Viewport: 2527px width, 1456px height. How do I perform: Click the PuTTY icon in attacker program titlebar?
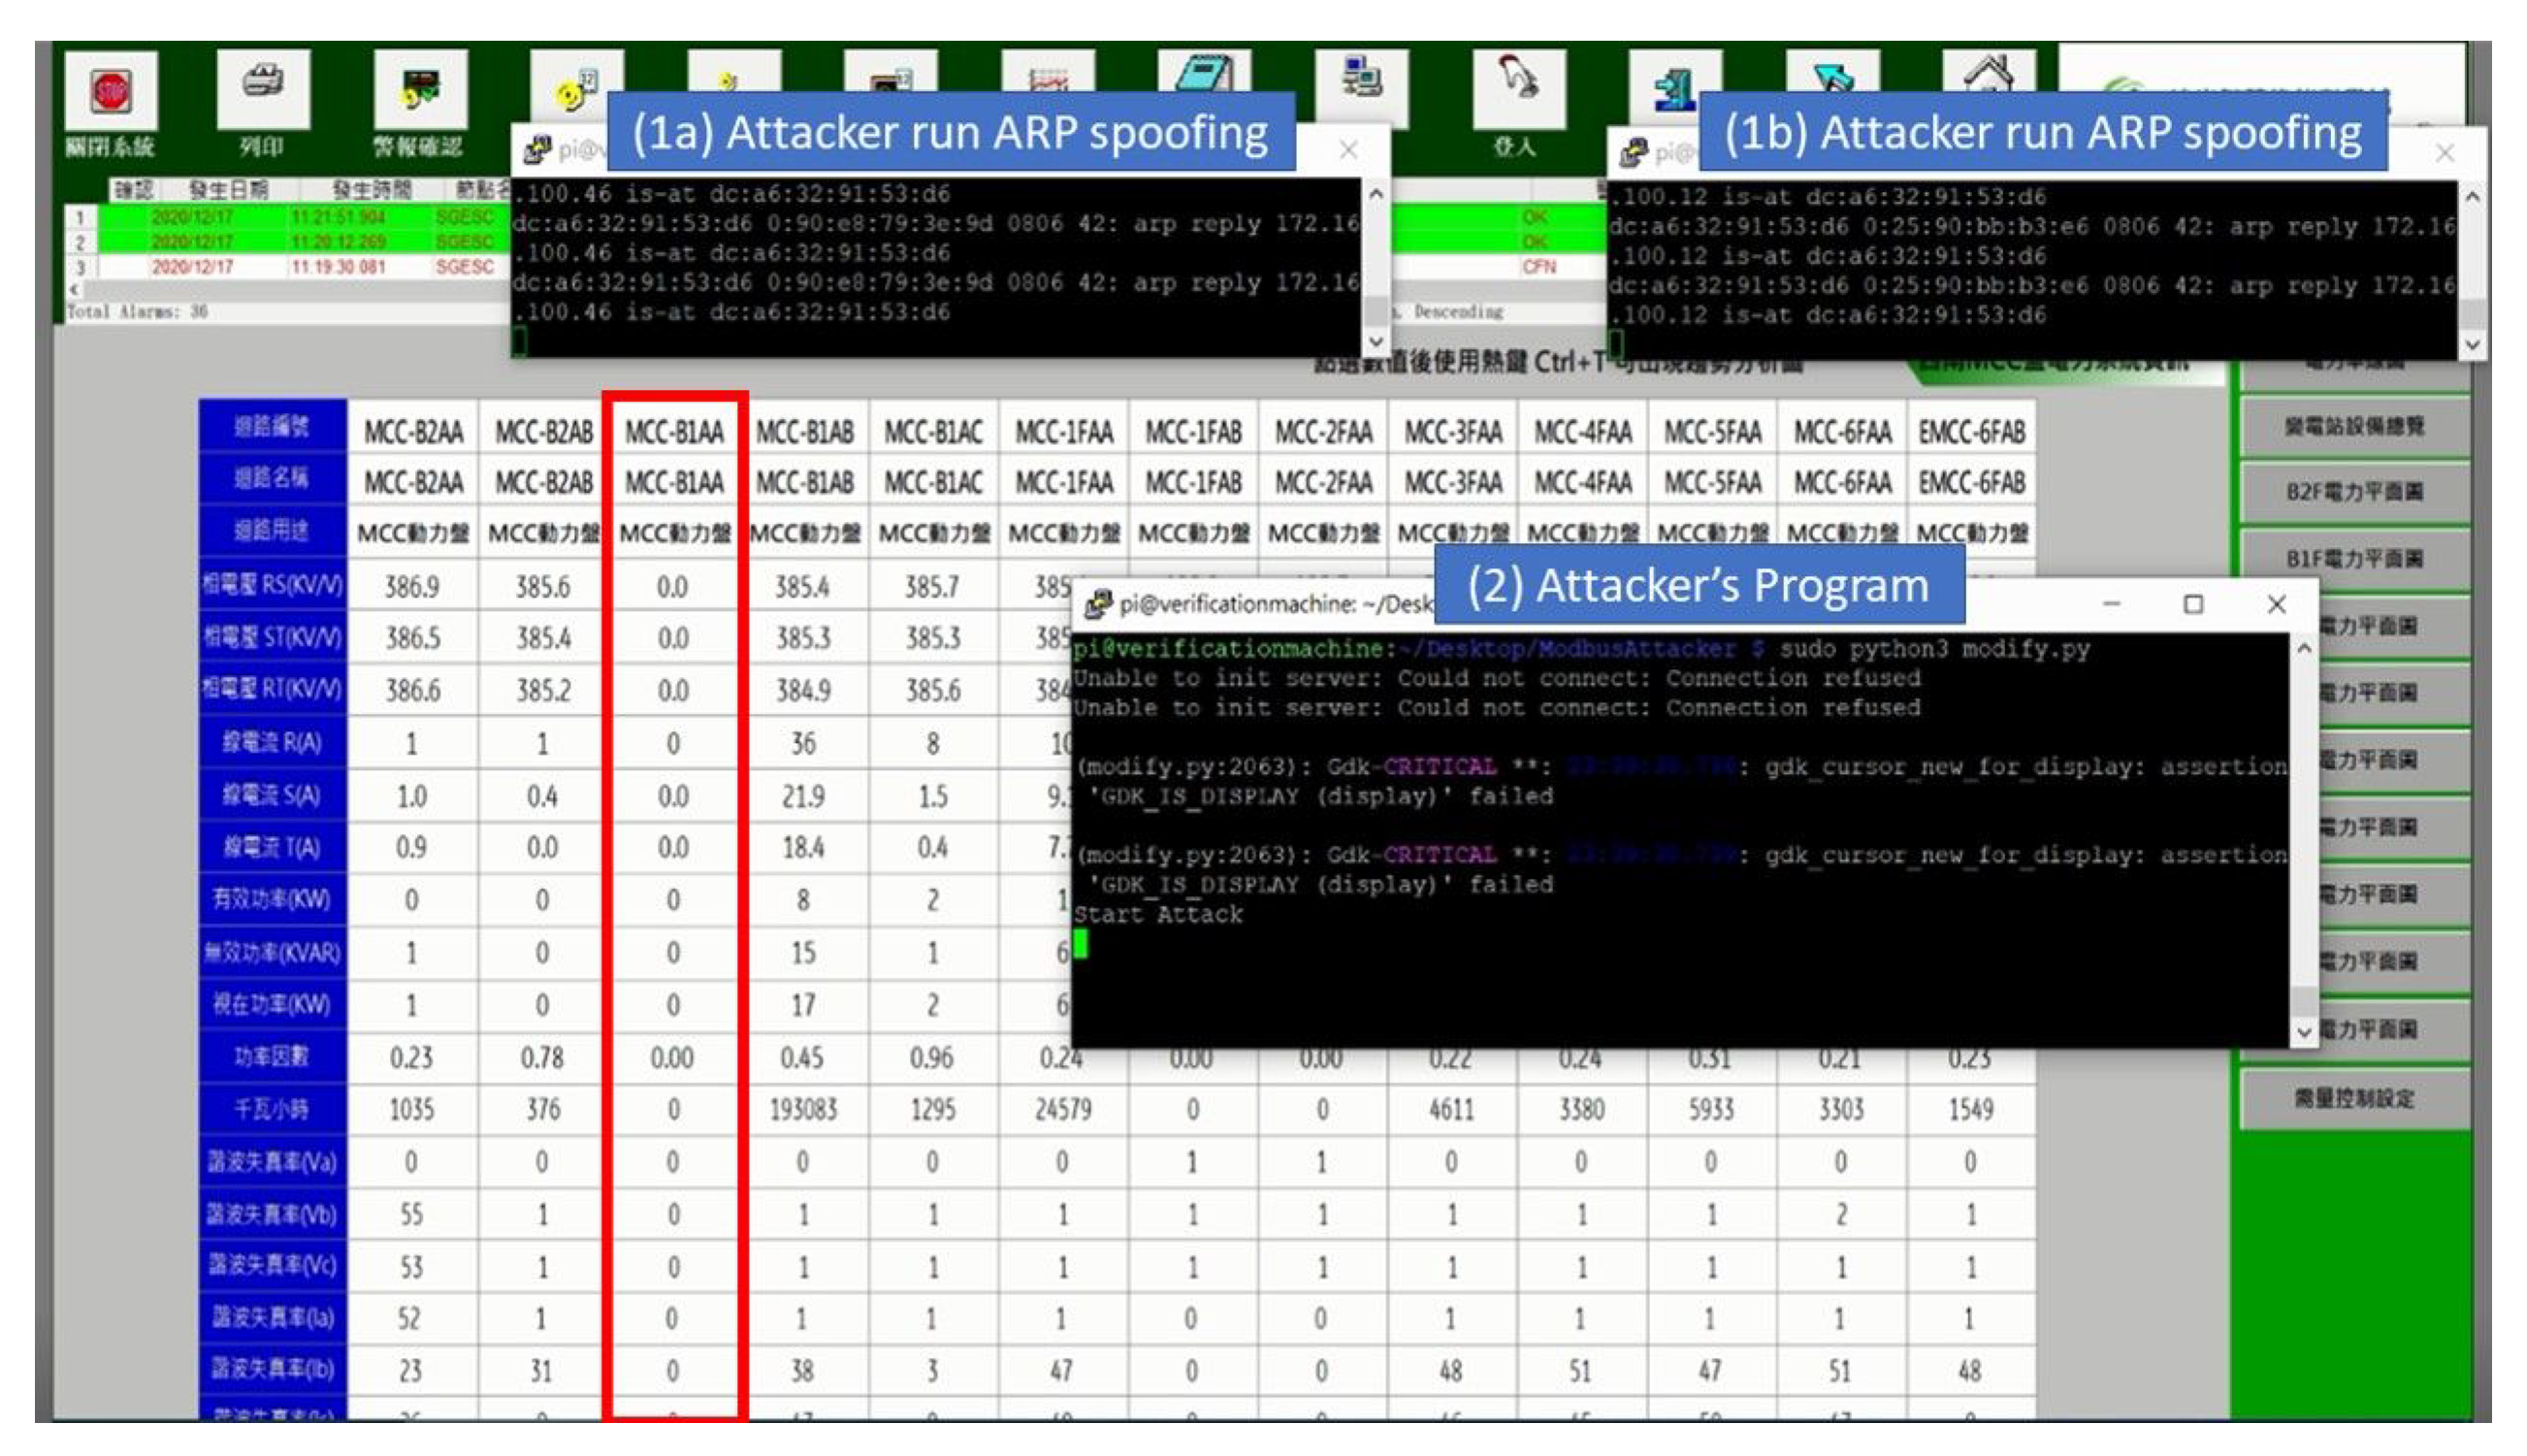(1097, 603)
